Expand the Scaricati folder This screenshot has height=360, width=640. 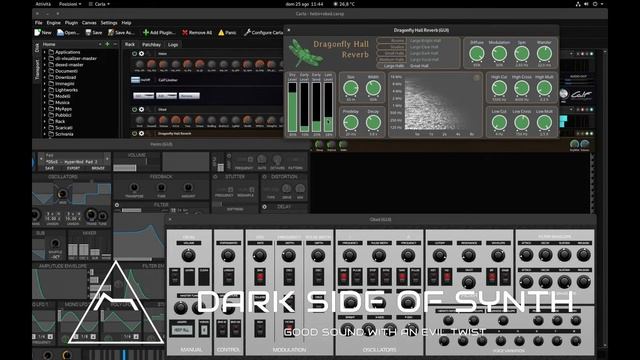click(45, 128)
